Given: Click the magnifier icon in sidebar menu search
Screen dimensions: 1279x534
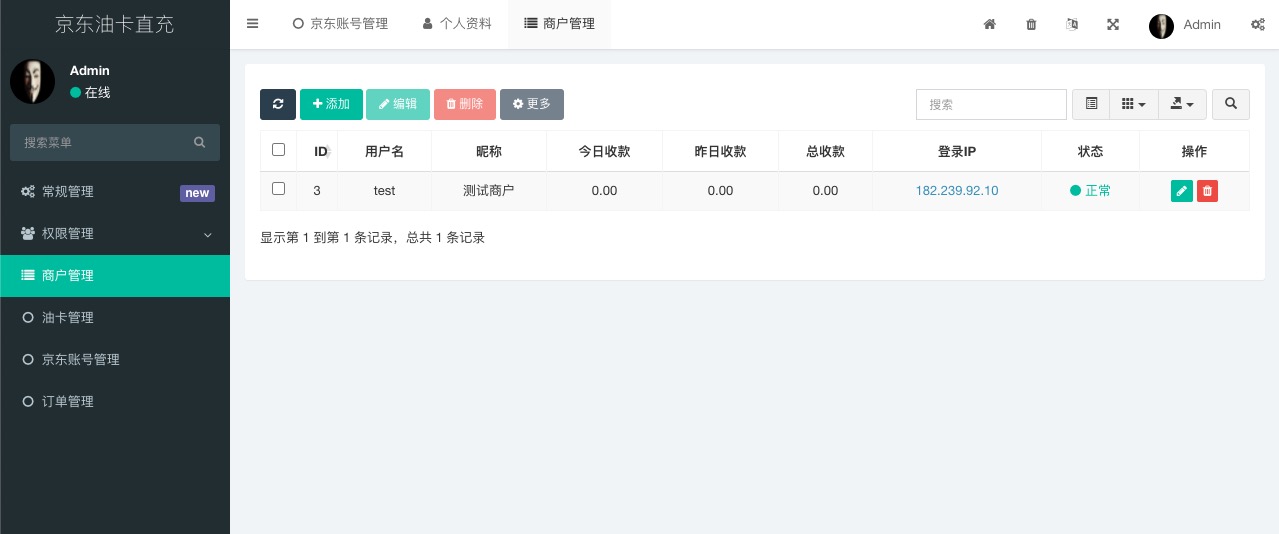Looking at the screenshot, I should pyautogui.click(x=200, y=143).
